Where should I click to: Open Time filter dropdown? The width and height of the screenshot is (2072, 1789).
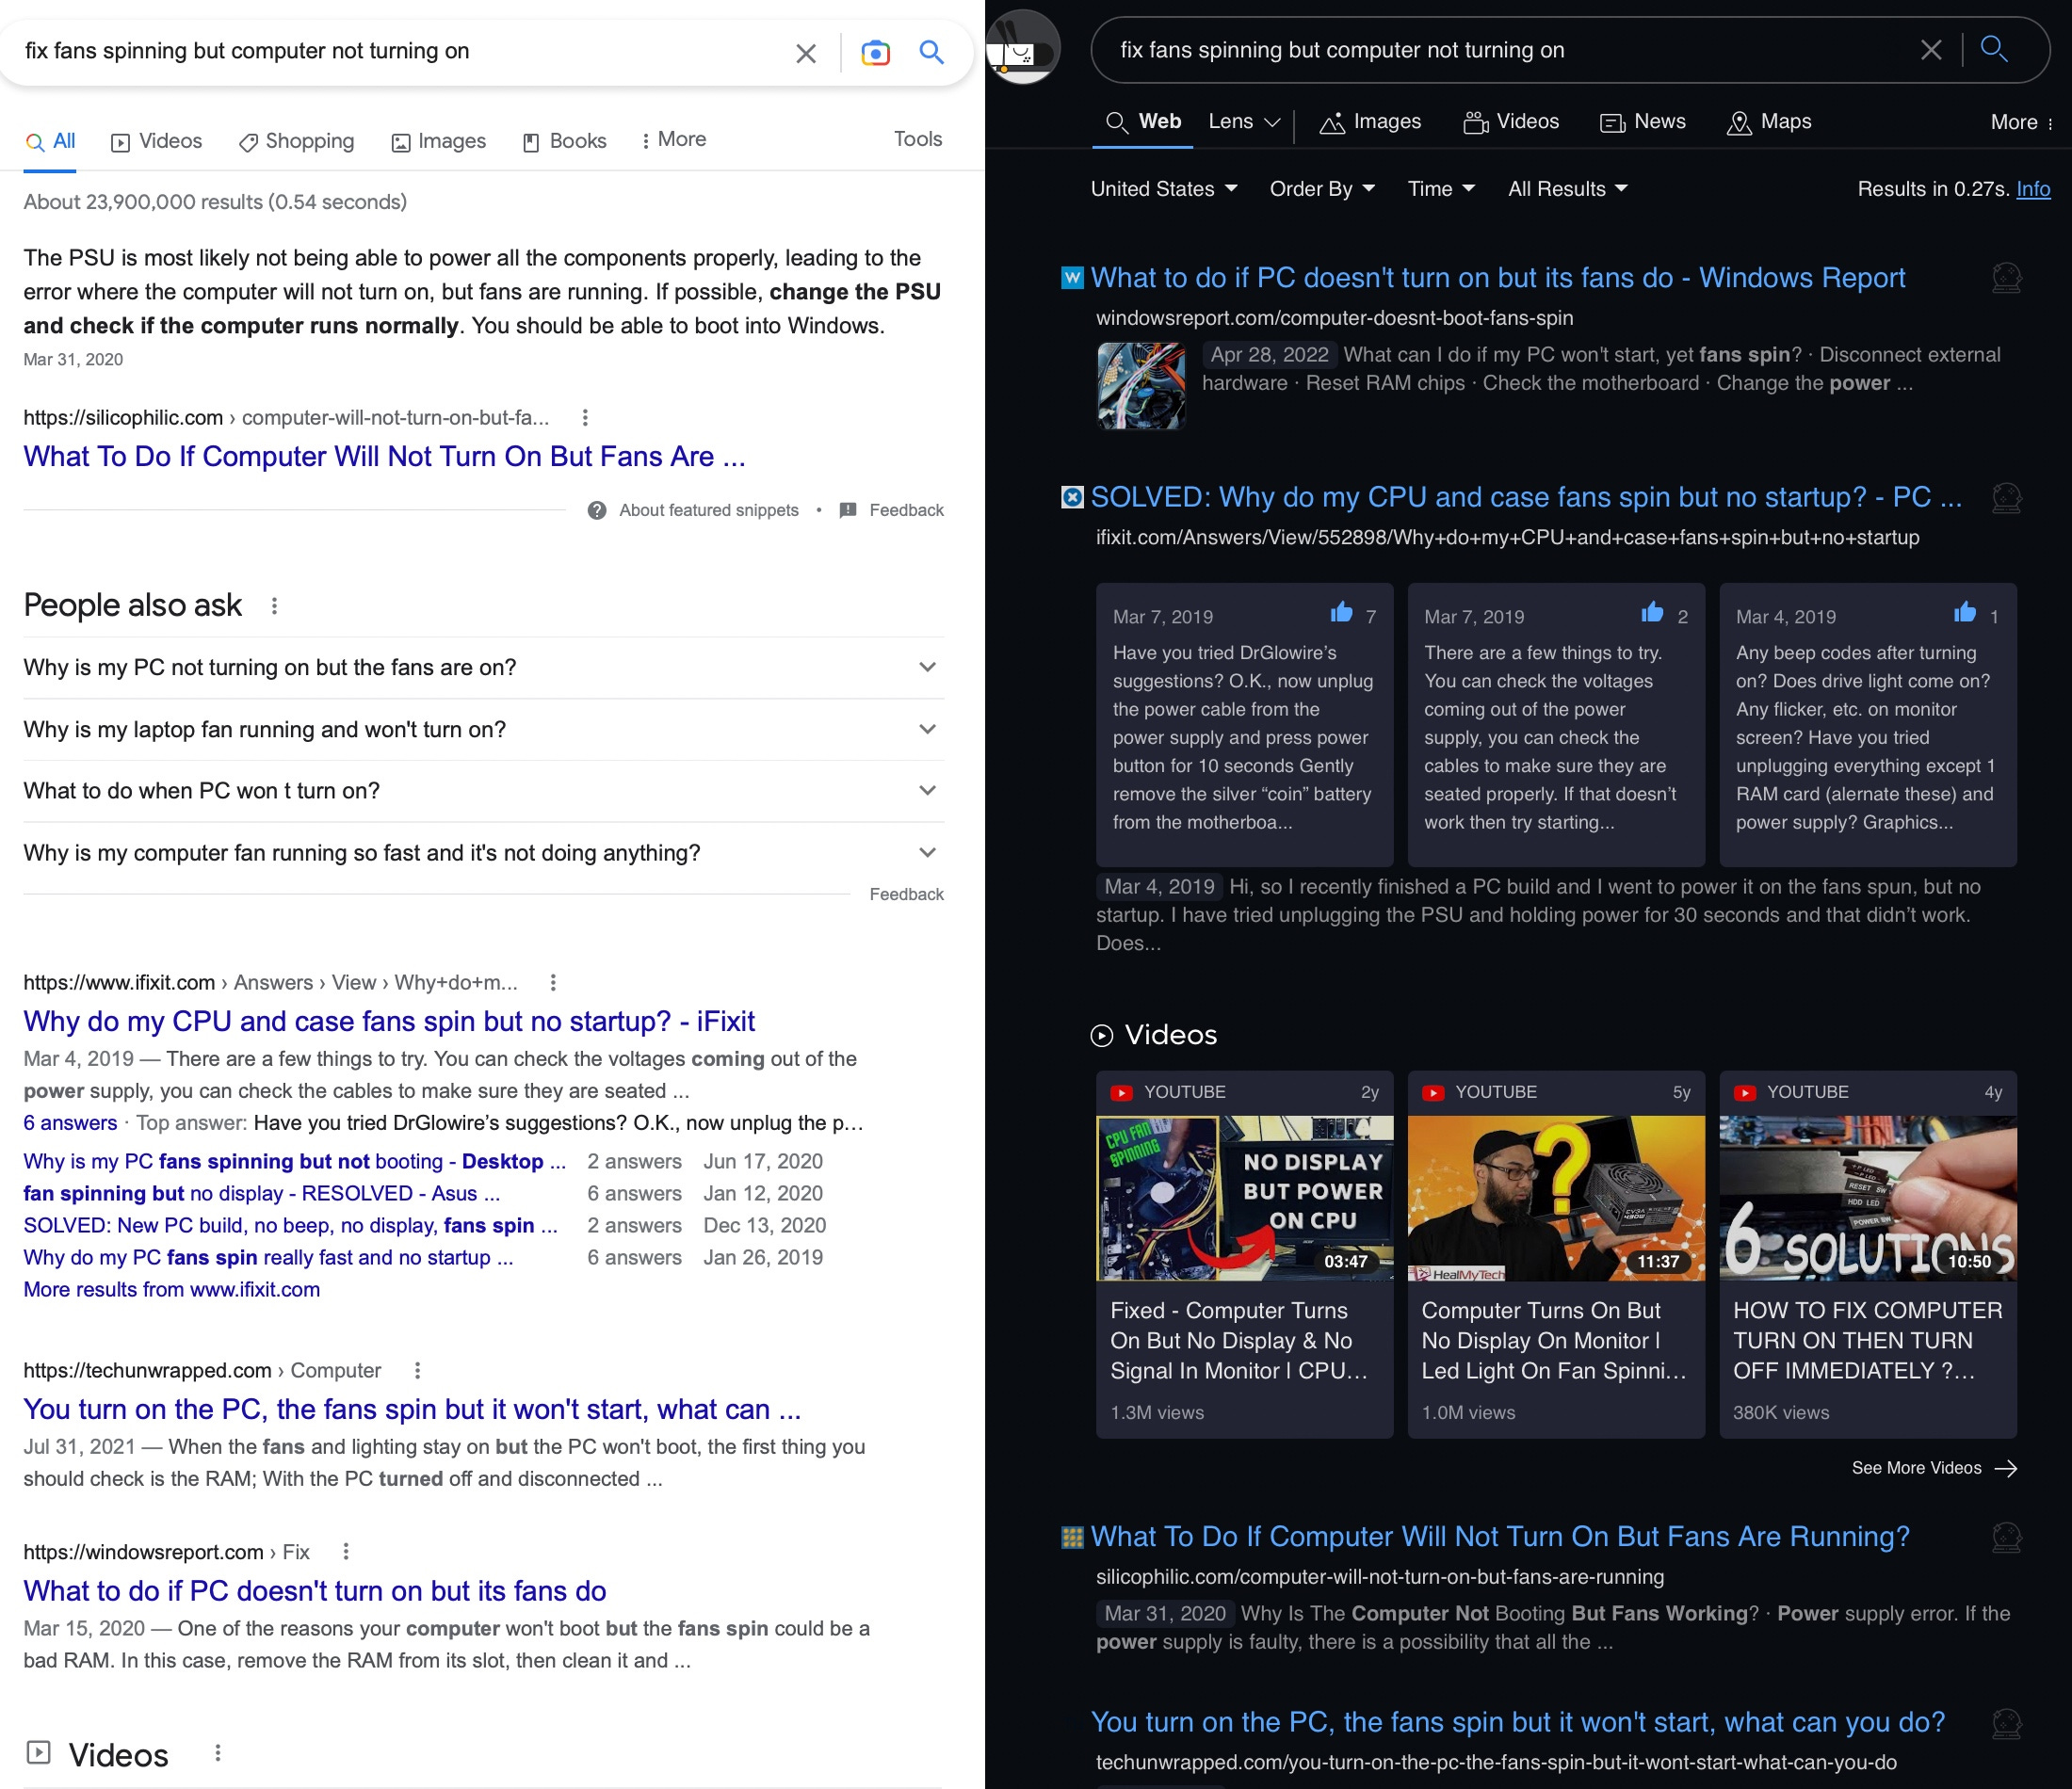click(1441, 189)
